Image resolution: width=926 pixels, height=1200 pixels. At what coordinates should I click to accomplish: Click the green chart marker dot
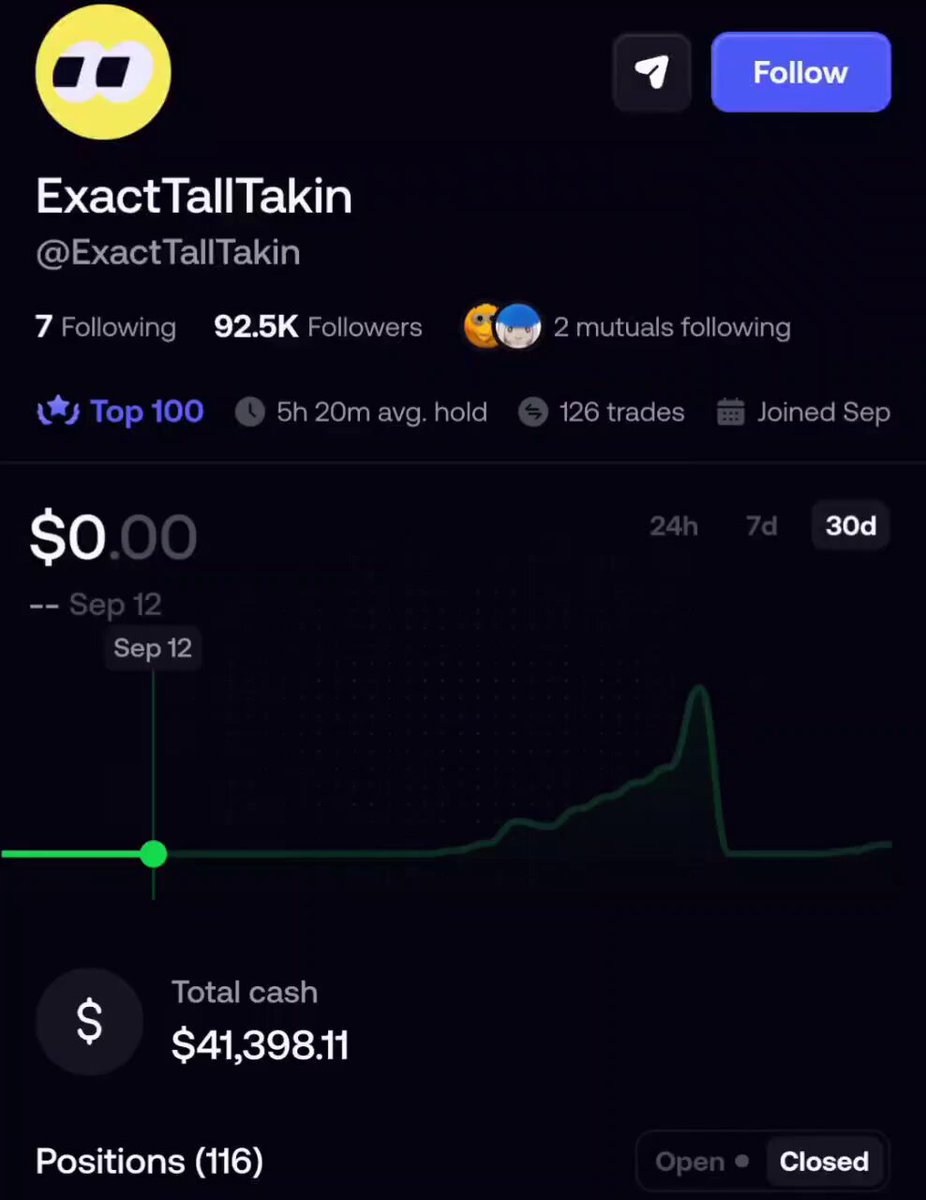tap(153, 854)
